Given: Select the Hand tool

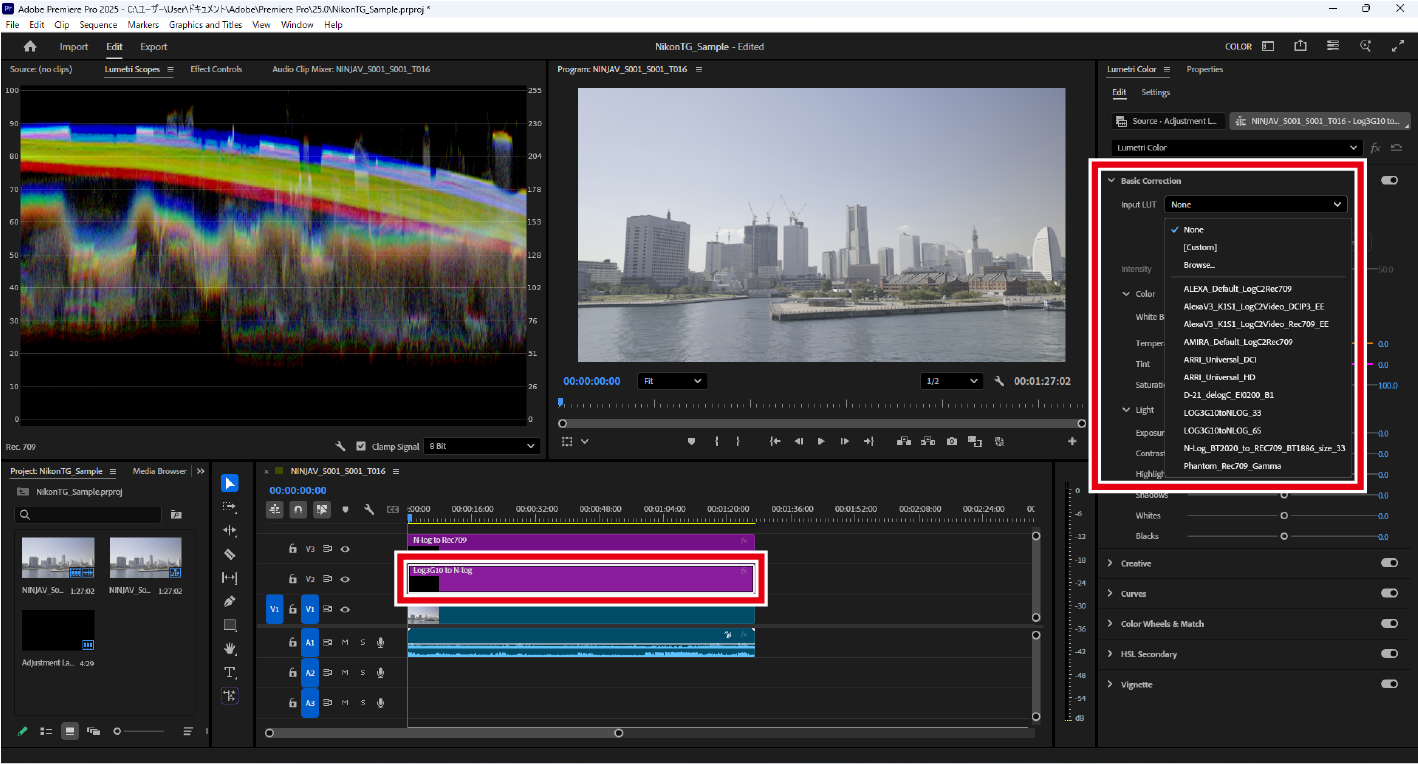Looking at the screenshot, I should pos(230,649).
